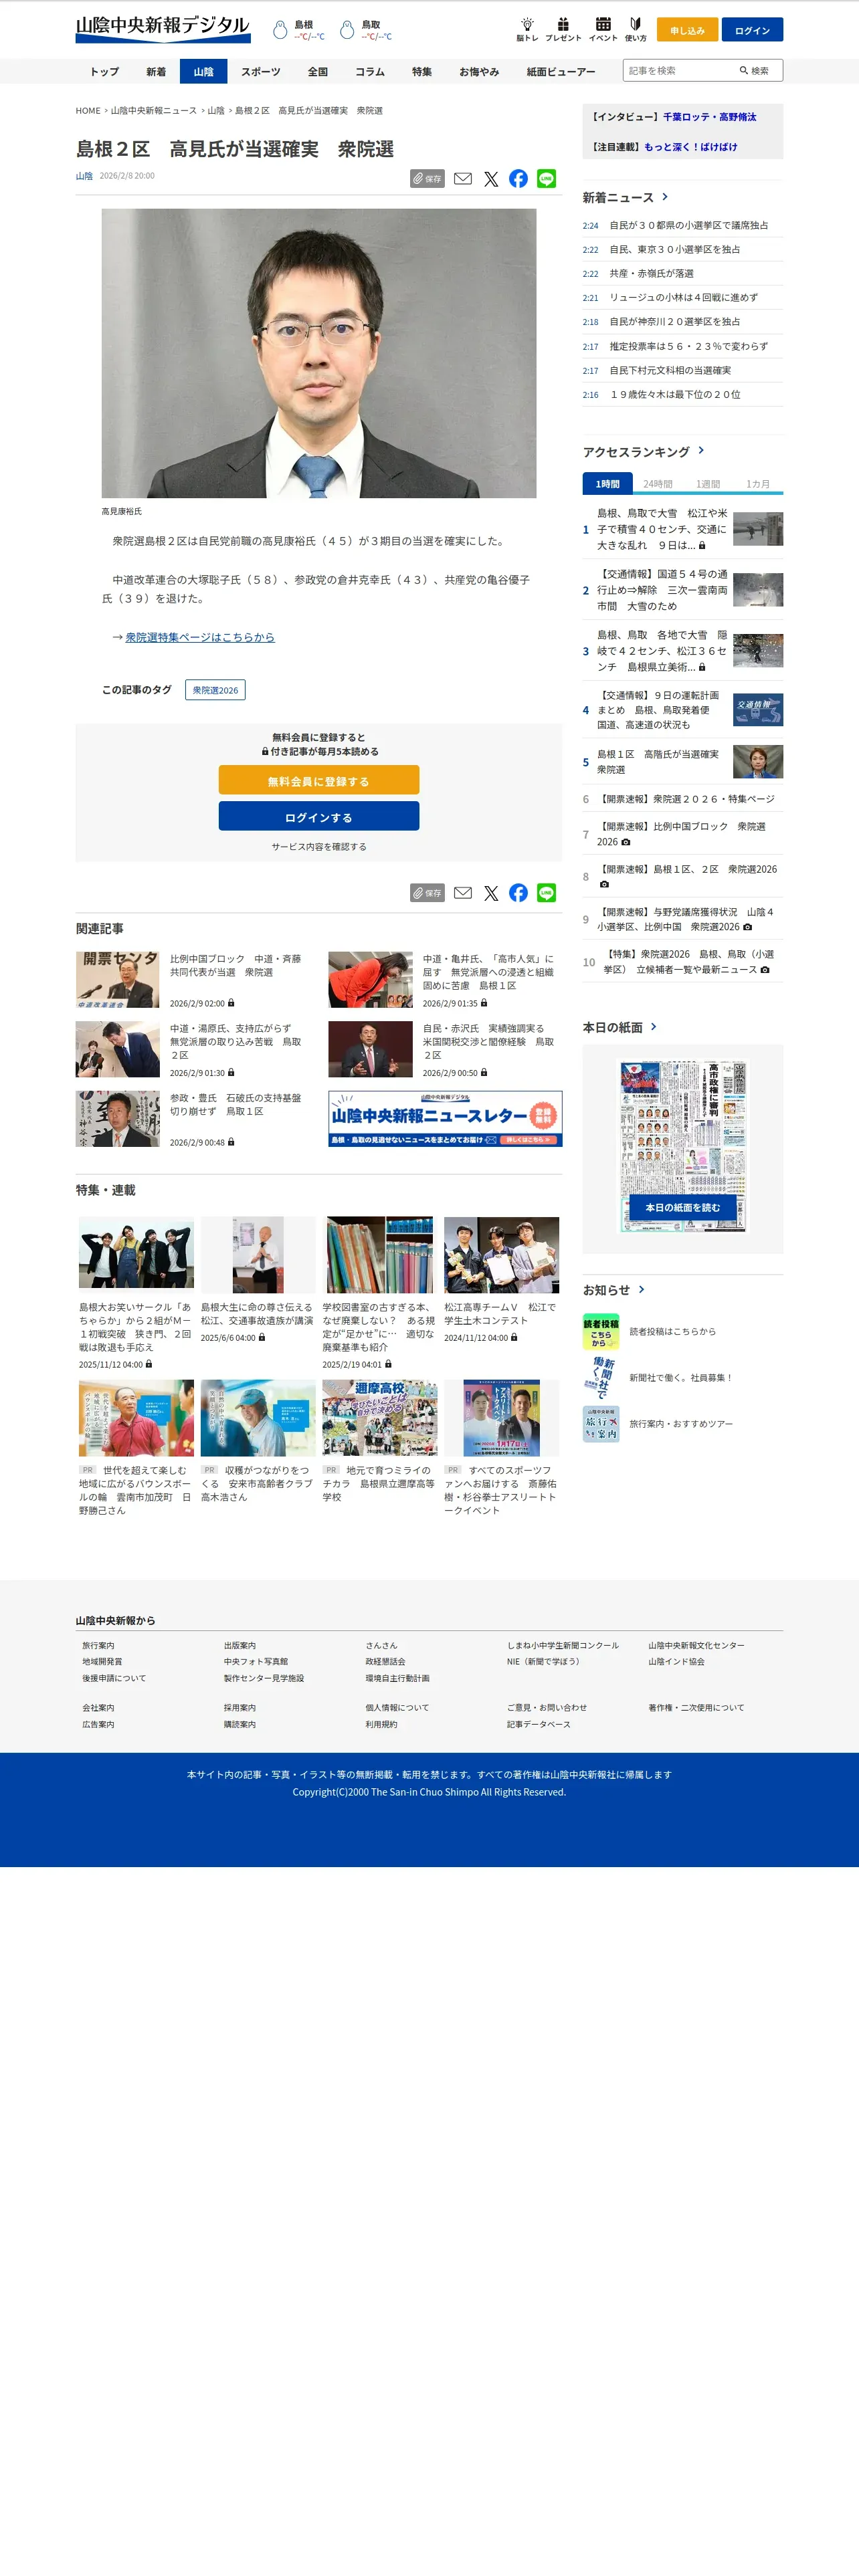The image size is (859, 2576).
Task: Share on X icon below the registration box
Action: pos(491,893)
